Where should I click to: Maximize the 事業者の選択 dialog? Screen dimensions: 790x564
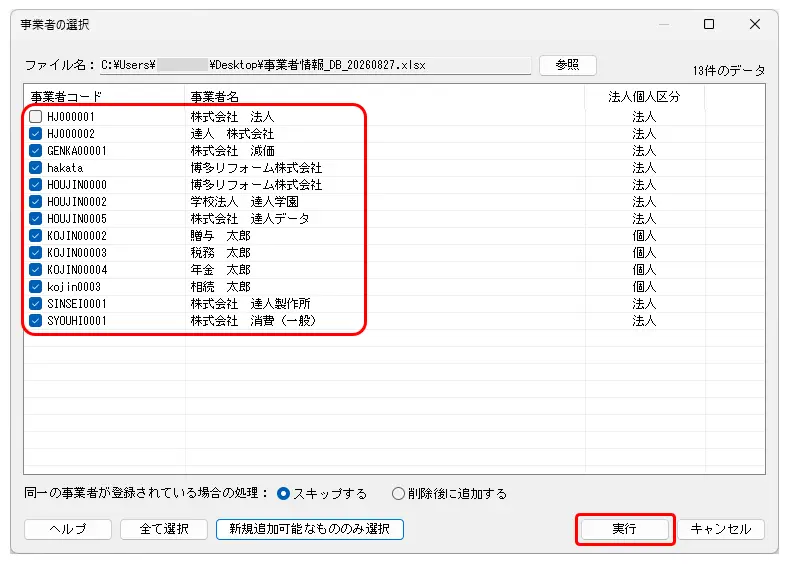pos(709,24)
